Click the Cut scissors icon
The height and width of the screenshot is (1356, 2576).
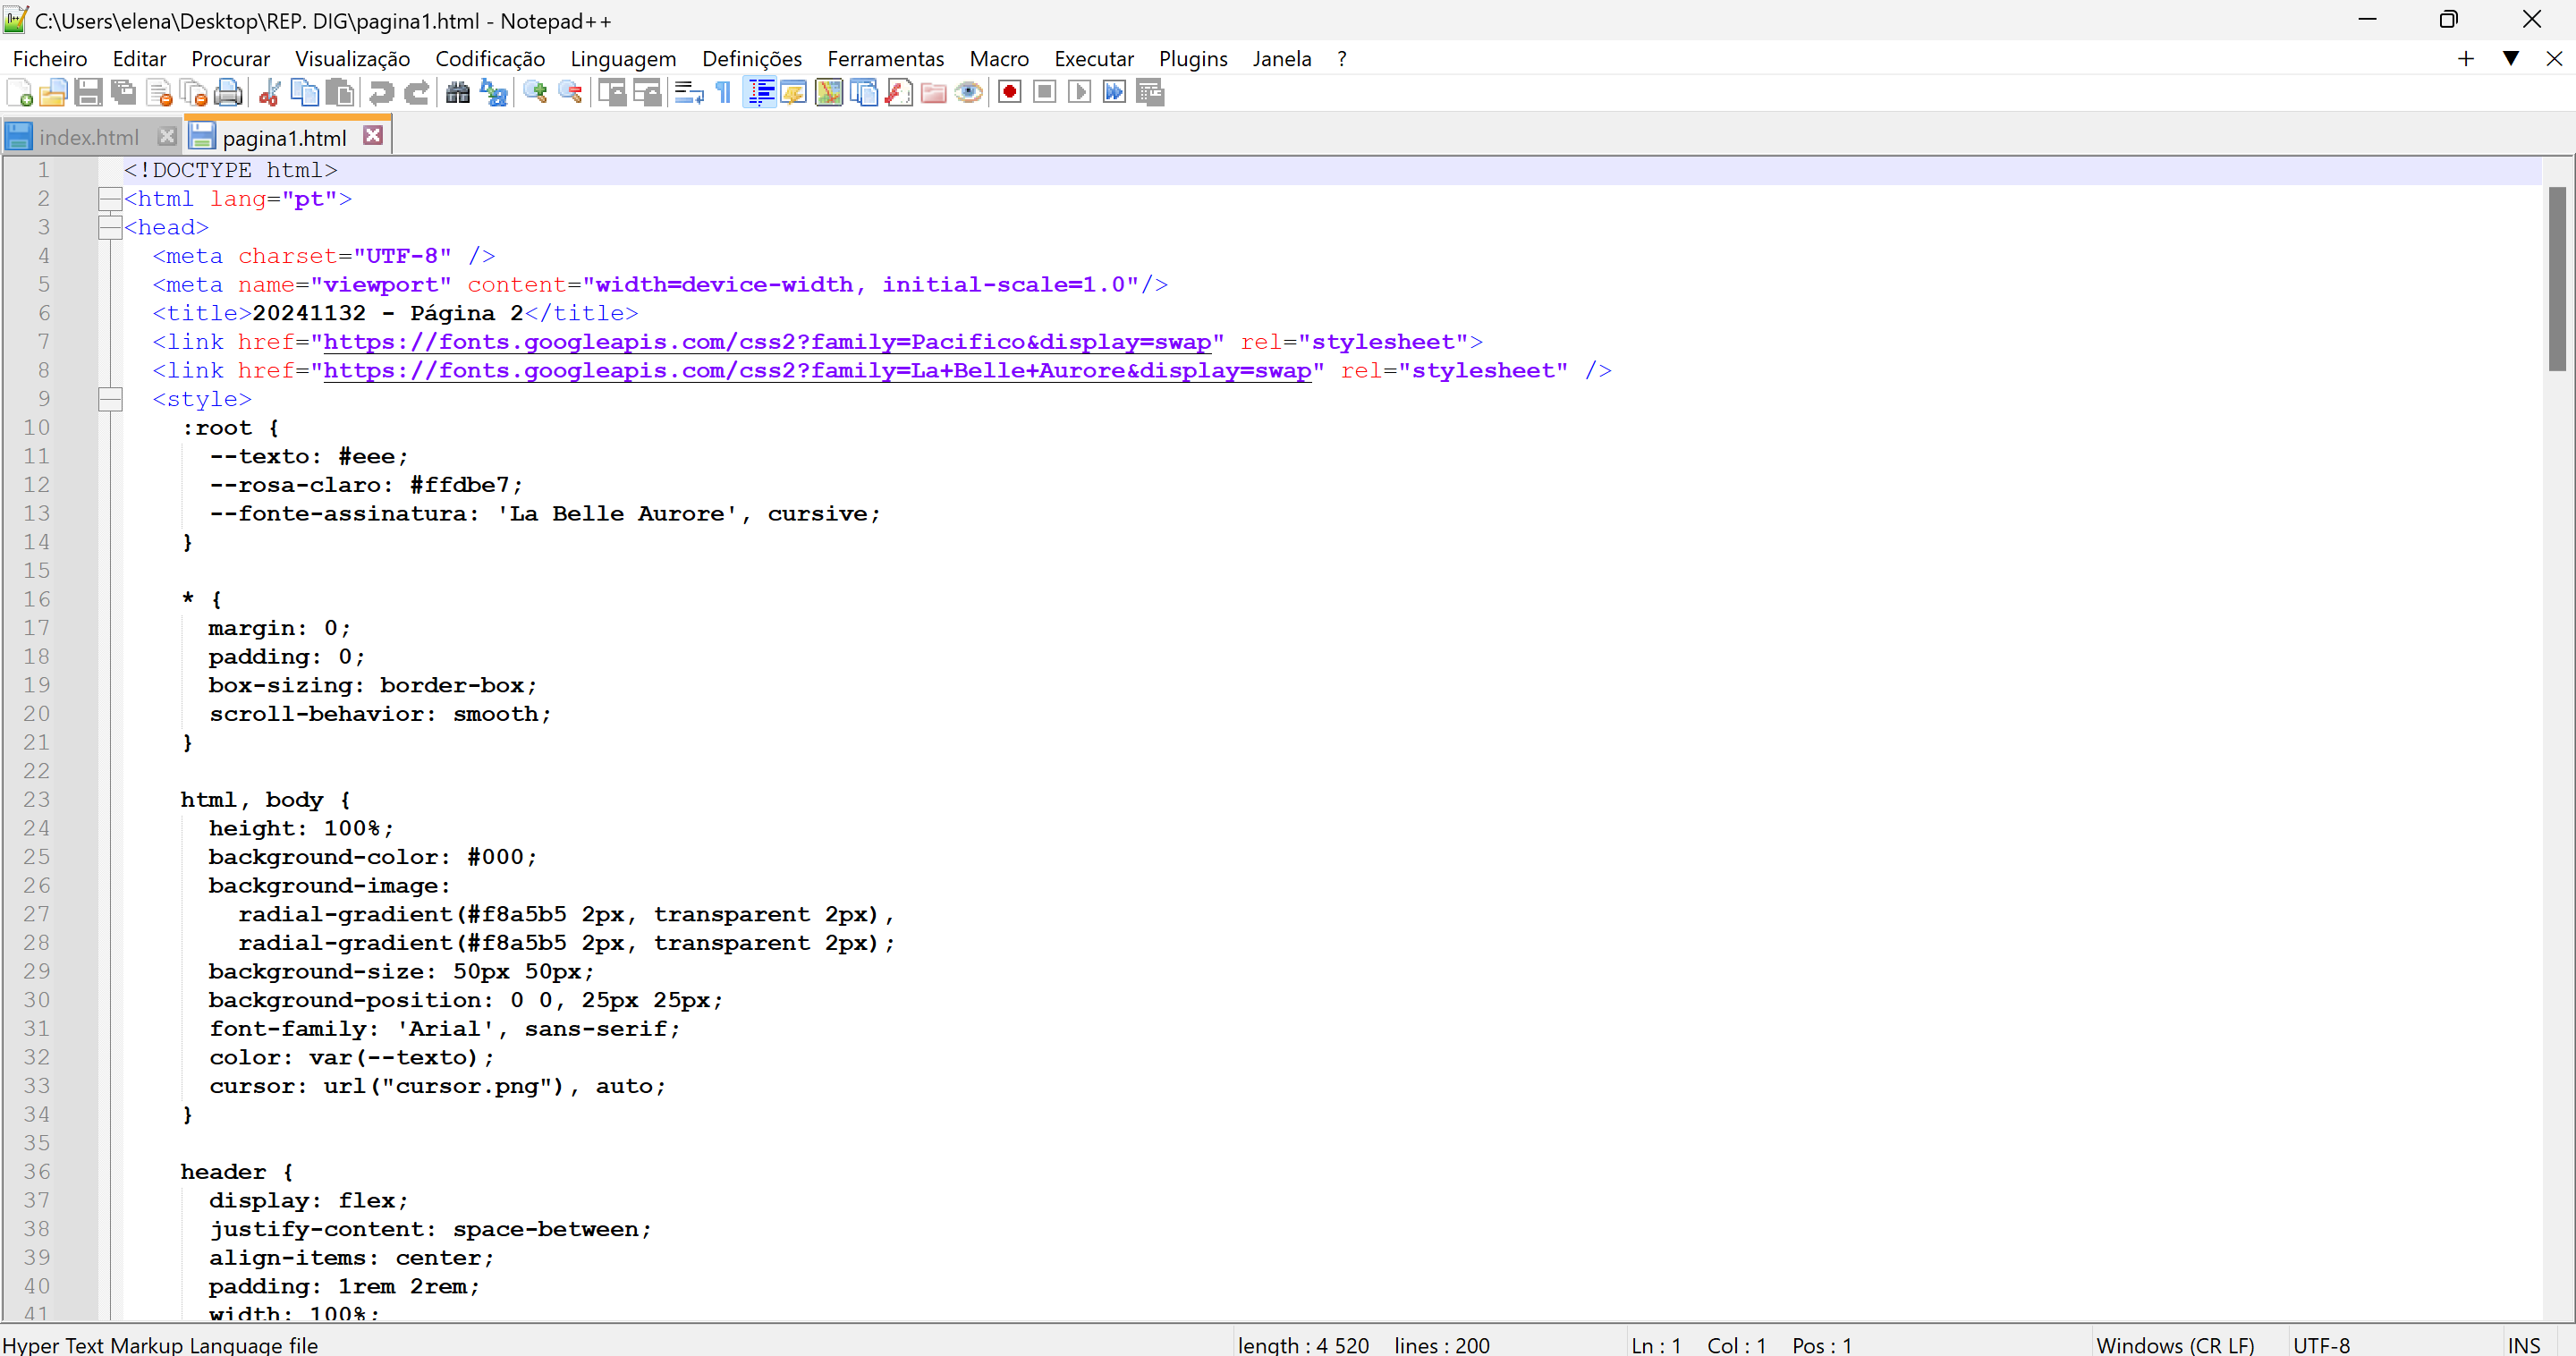pyautogui.click(x=269, y=93)
